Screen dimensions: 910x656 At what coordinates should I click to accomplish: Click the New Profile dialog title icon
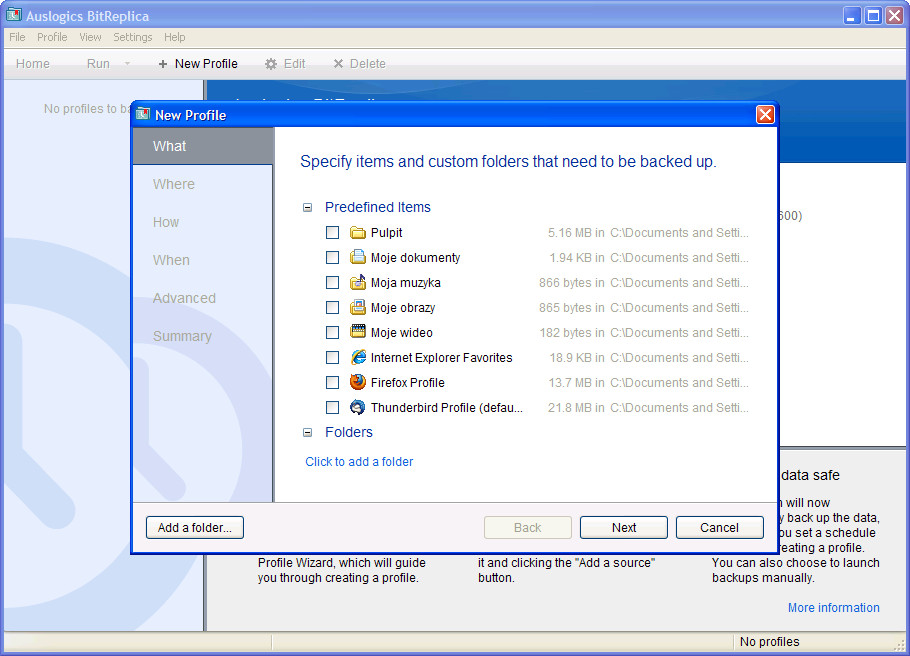pos(143,114)
